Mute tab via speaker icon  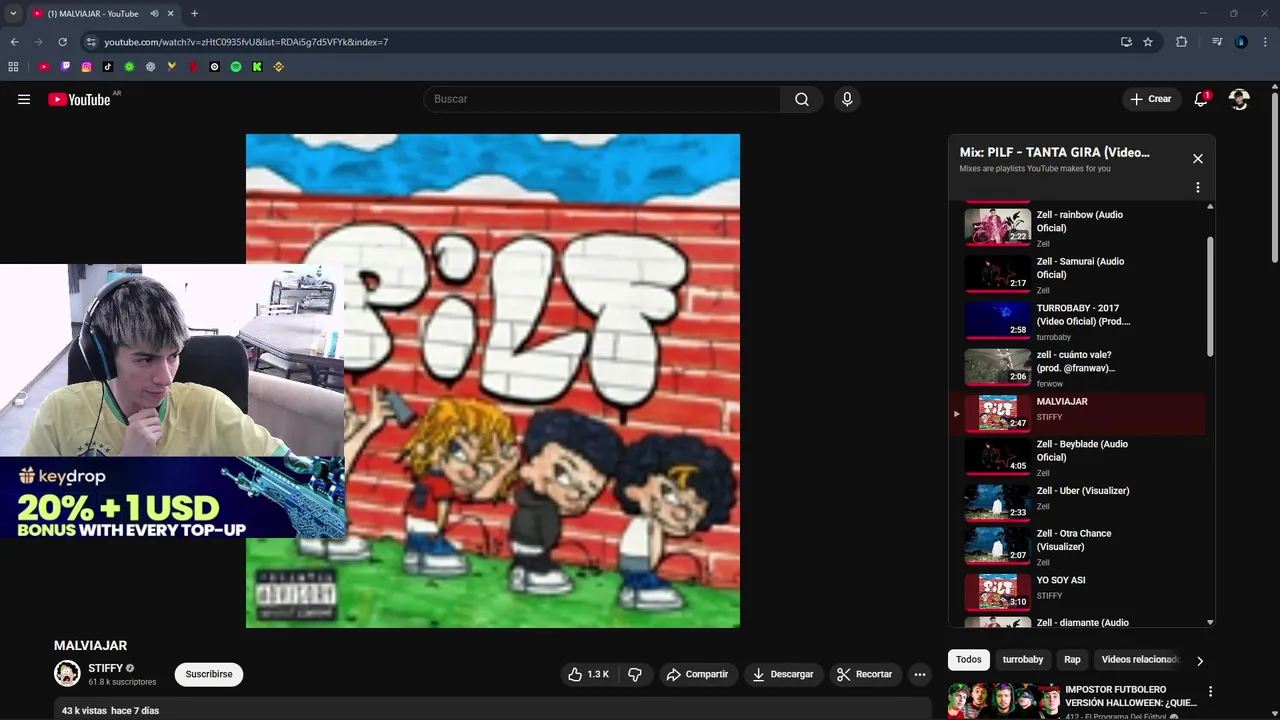pos(154,14)
